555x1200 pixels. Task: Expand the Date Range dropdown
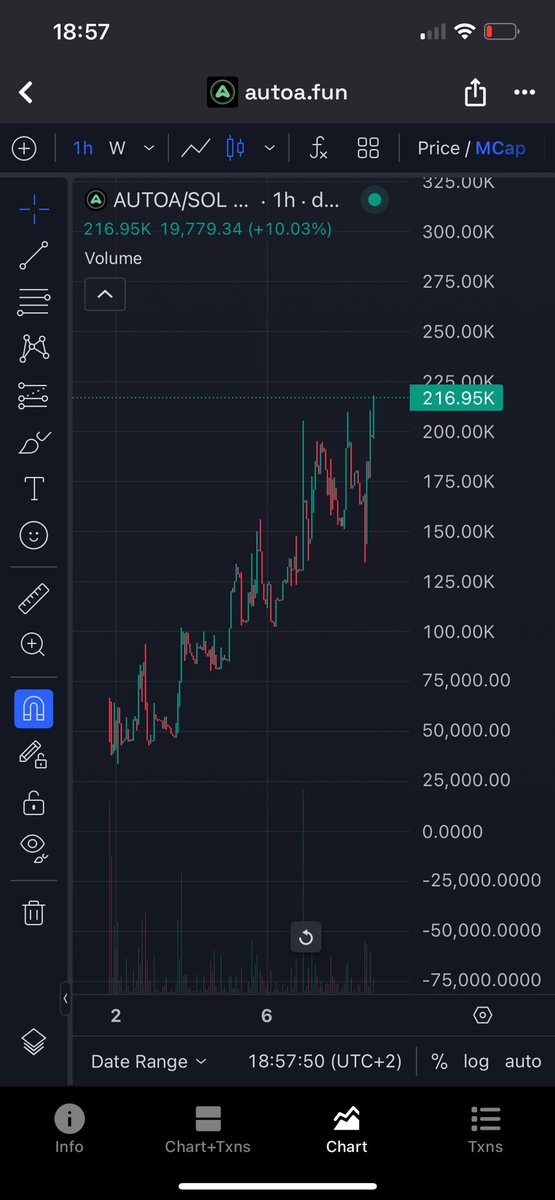[149, 1062]
